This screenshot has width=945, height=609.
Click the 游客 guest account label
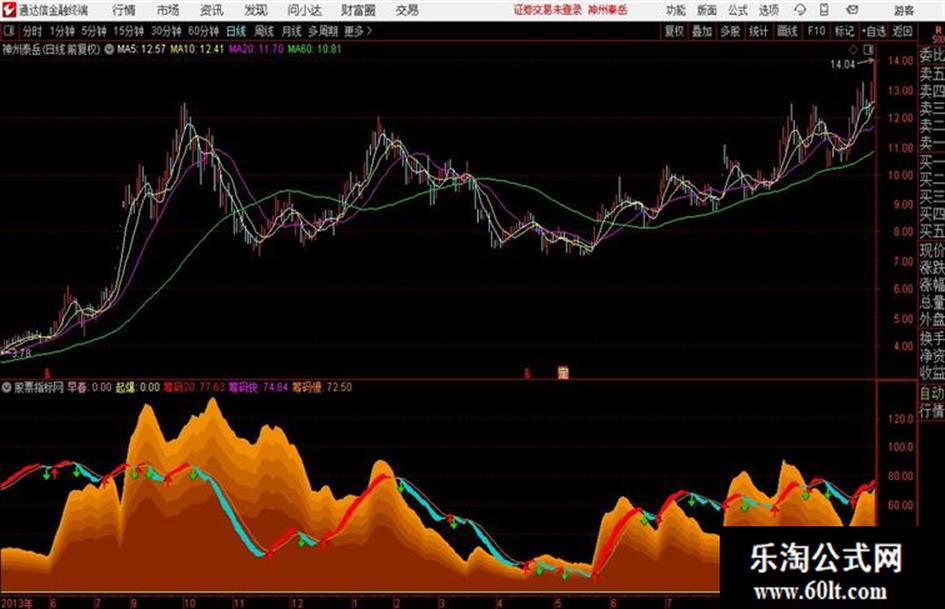(x=904, y=10)
